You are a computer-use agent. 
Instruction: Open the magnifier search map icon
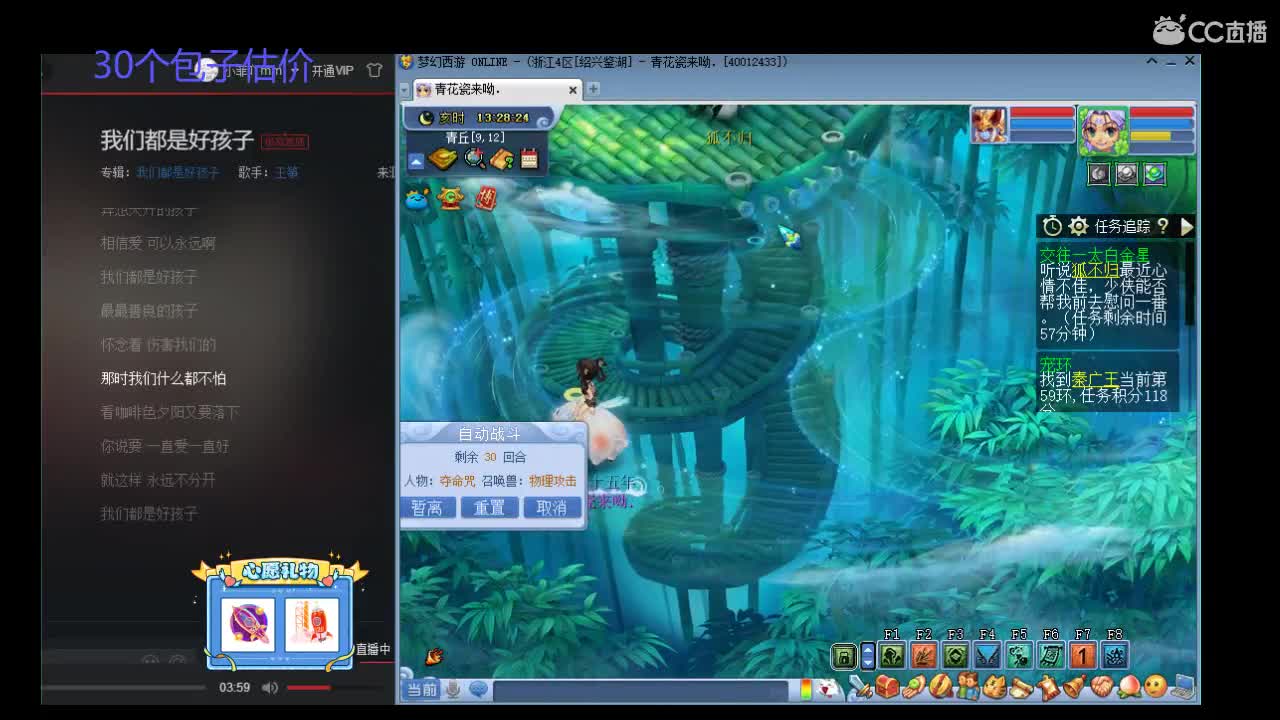point(475,159)
